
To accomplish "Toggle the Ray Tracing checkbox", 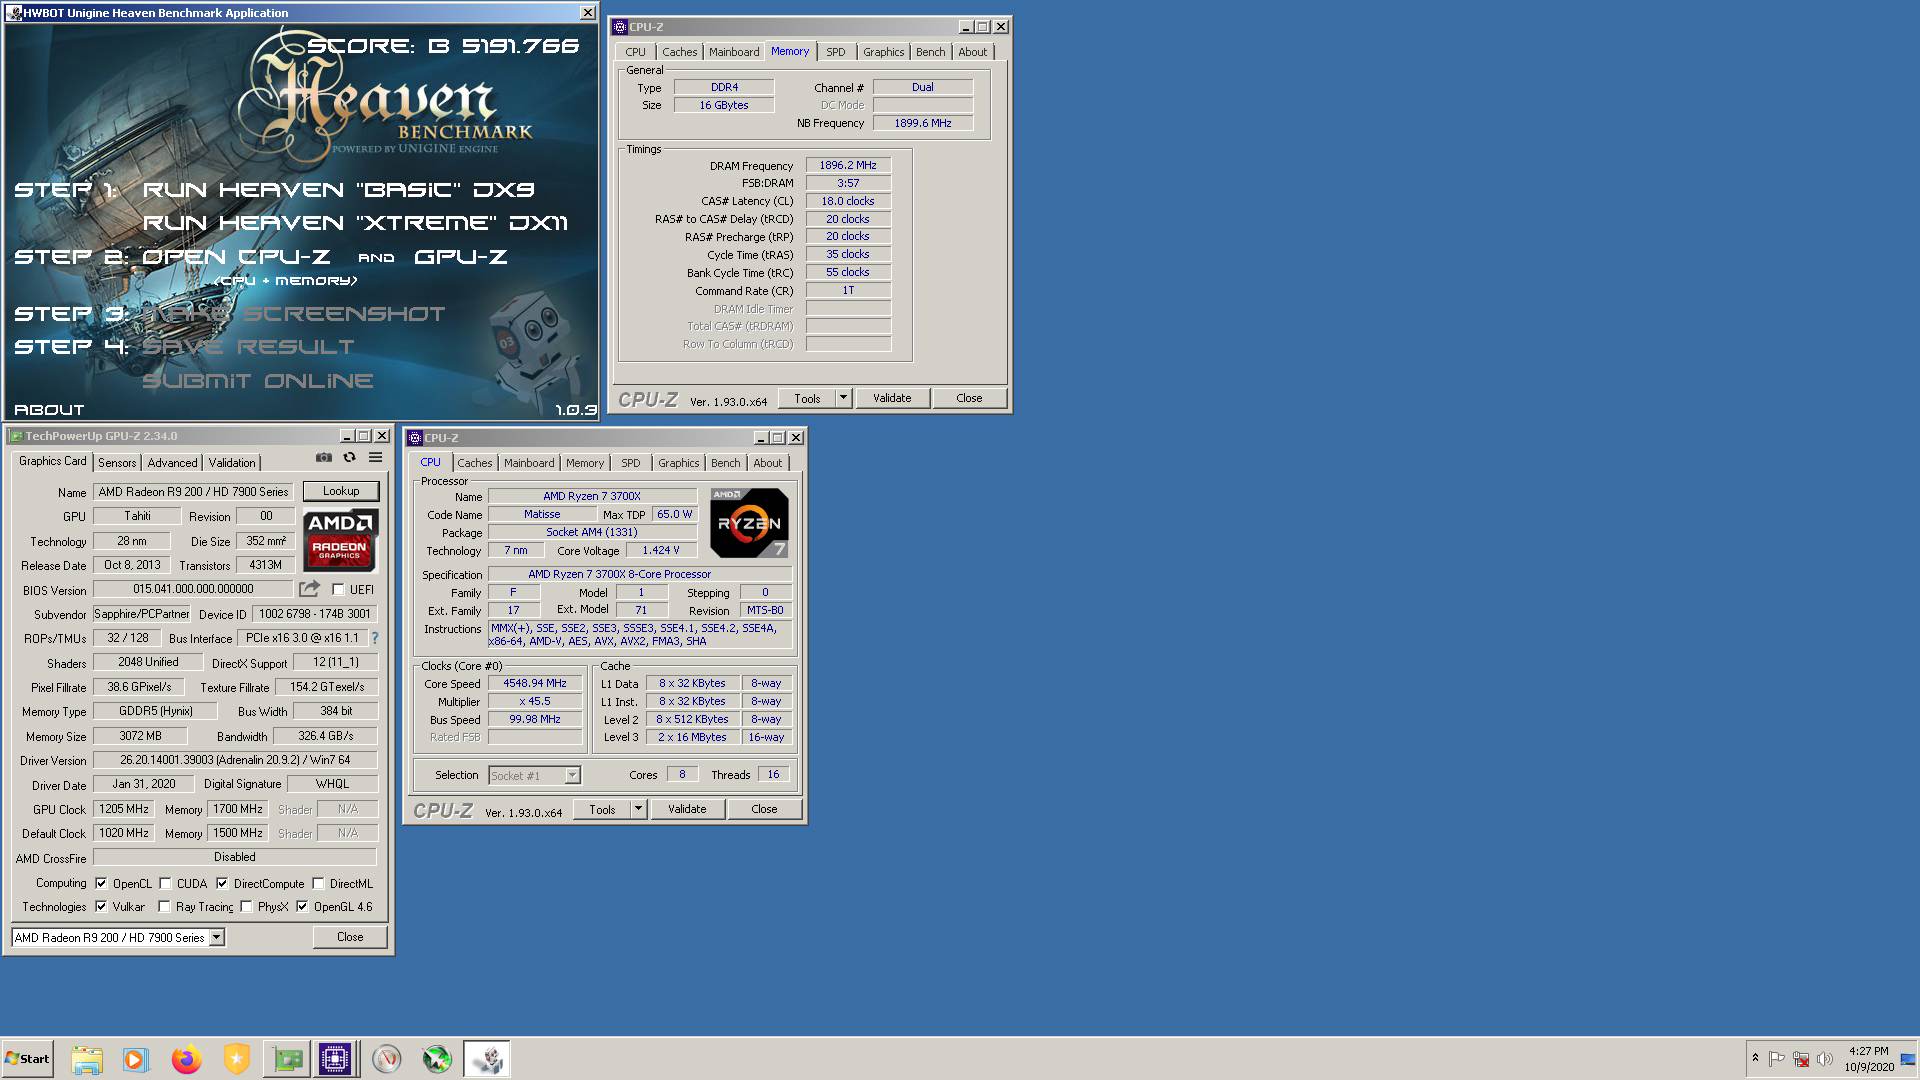I will tap(164, 907).
